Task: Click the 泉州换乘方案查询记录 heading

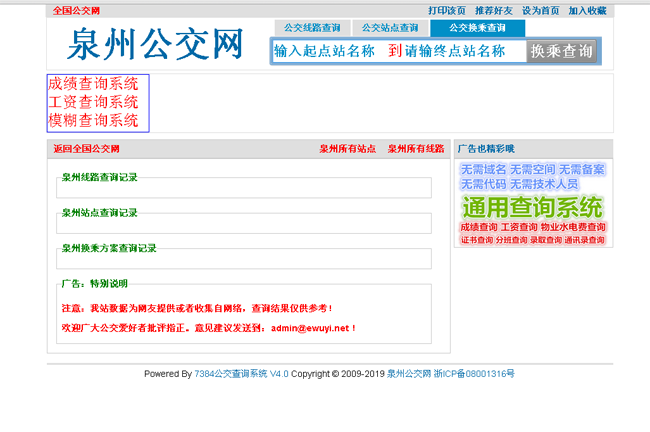Action: tap(109, 248)
